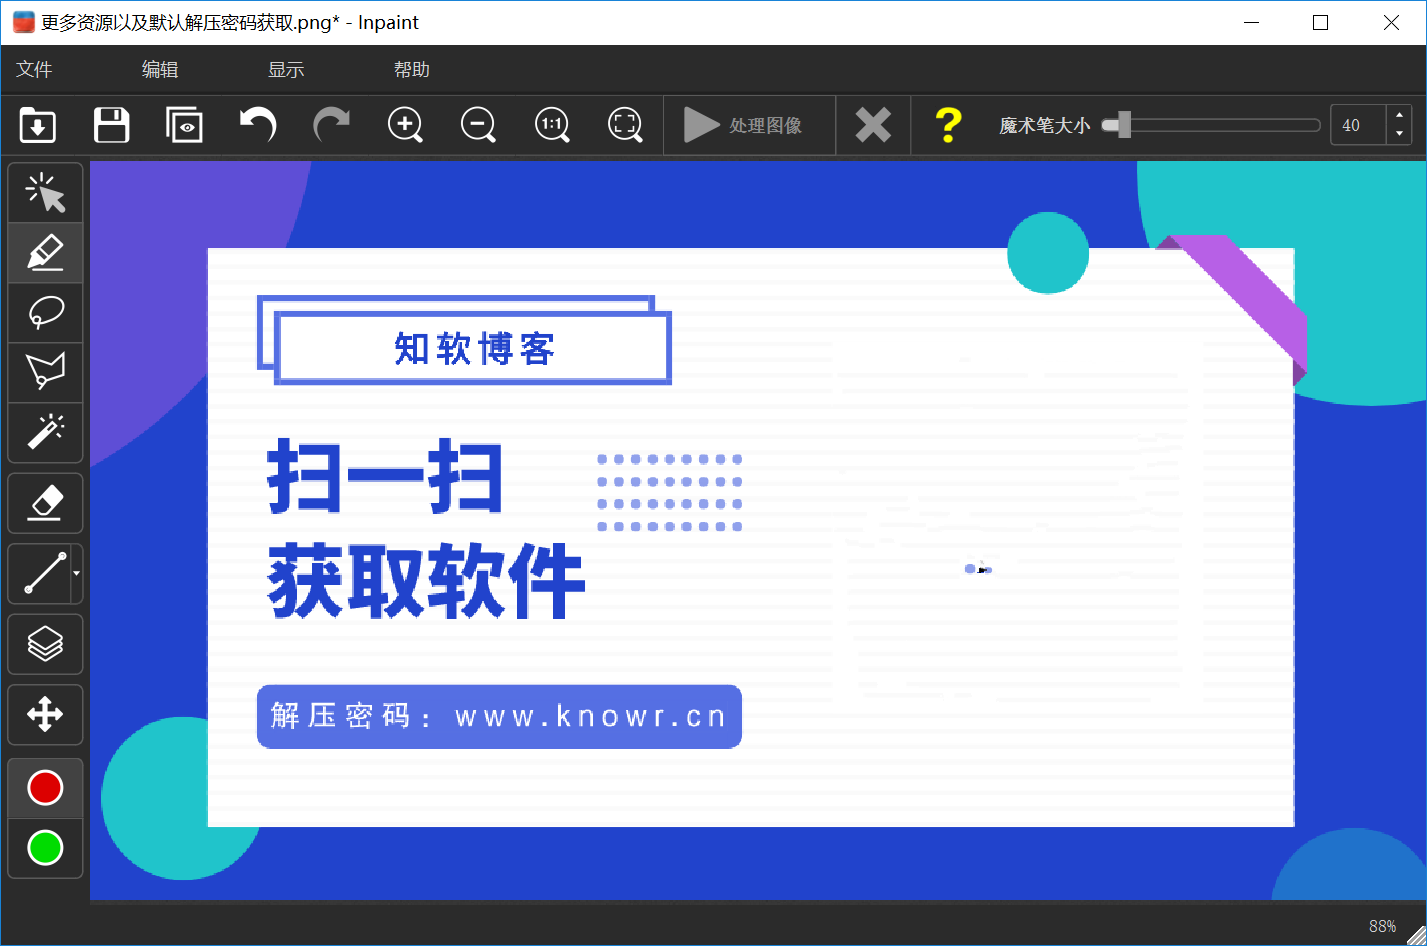
Task: Save the image with the floppy disk icon
Action: point(111,125)
